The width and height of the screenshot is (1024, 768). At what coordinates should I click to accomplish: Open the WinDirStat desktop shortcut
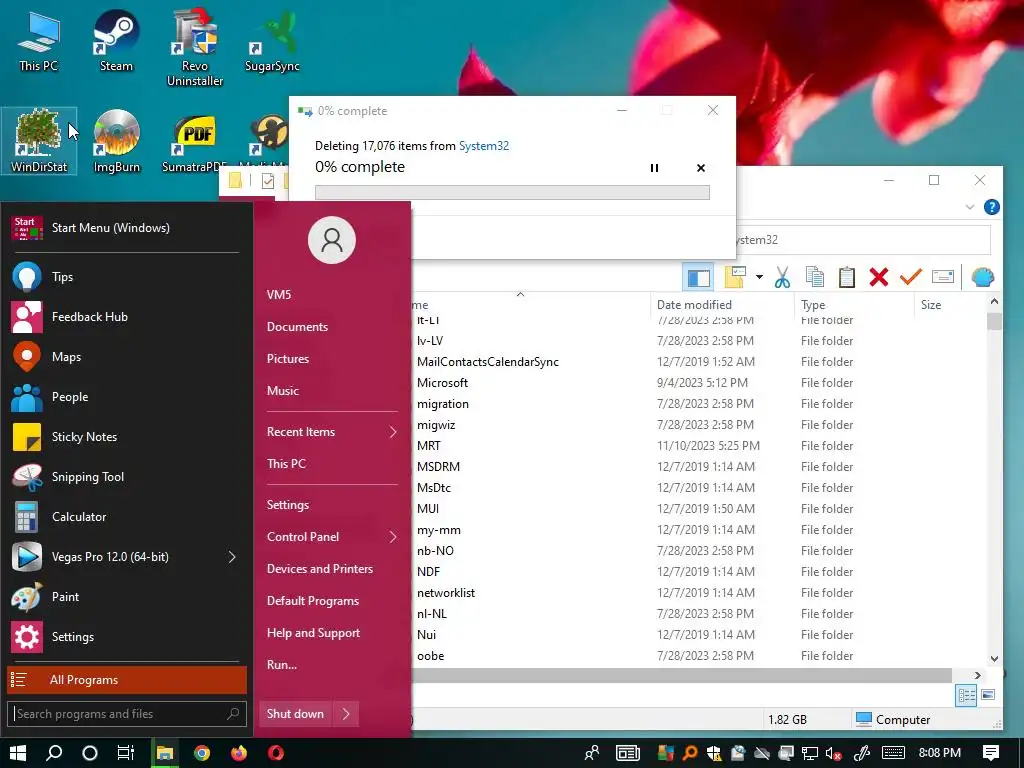coord(39,141)
